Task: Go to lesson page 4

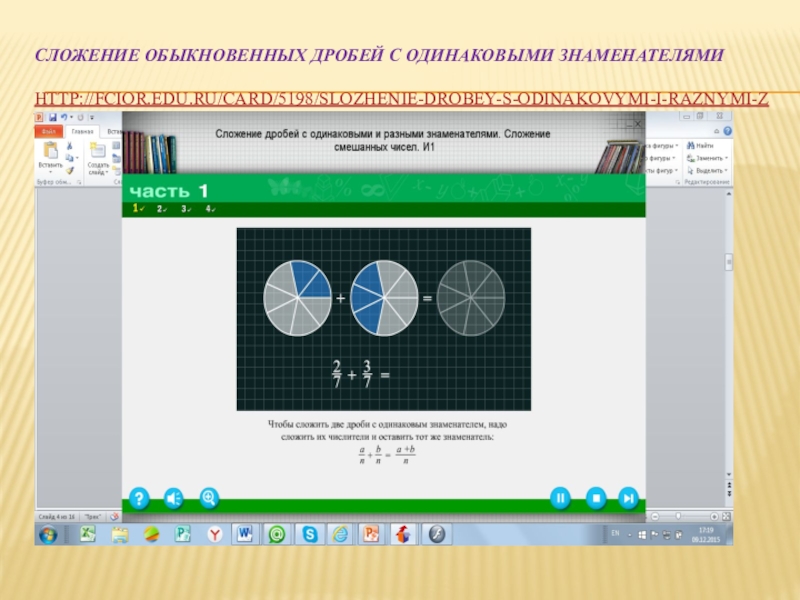Action: [x=210, y=209]
